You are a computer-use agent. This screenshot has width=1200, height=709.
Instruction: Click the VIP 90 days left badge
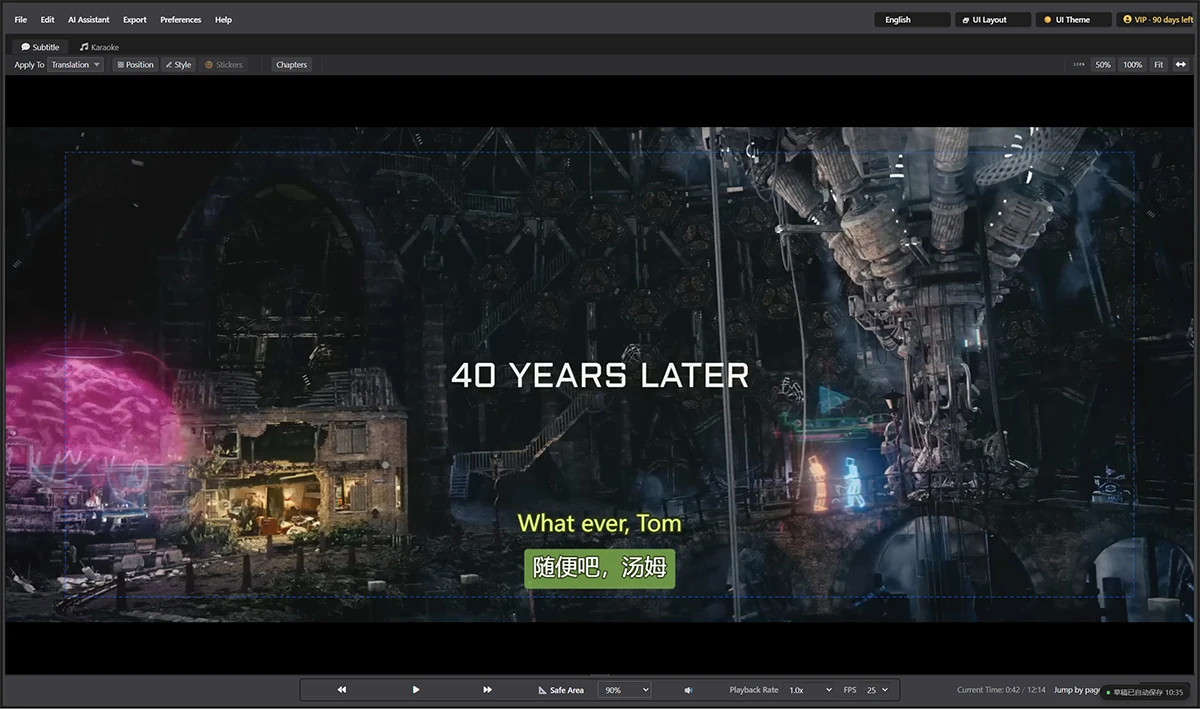tap(1156, 20)
